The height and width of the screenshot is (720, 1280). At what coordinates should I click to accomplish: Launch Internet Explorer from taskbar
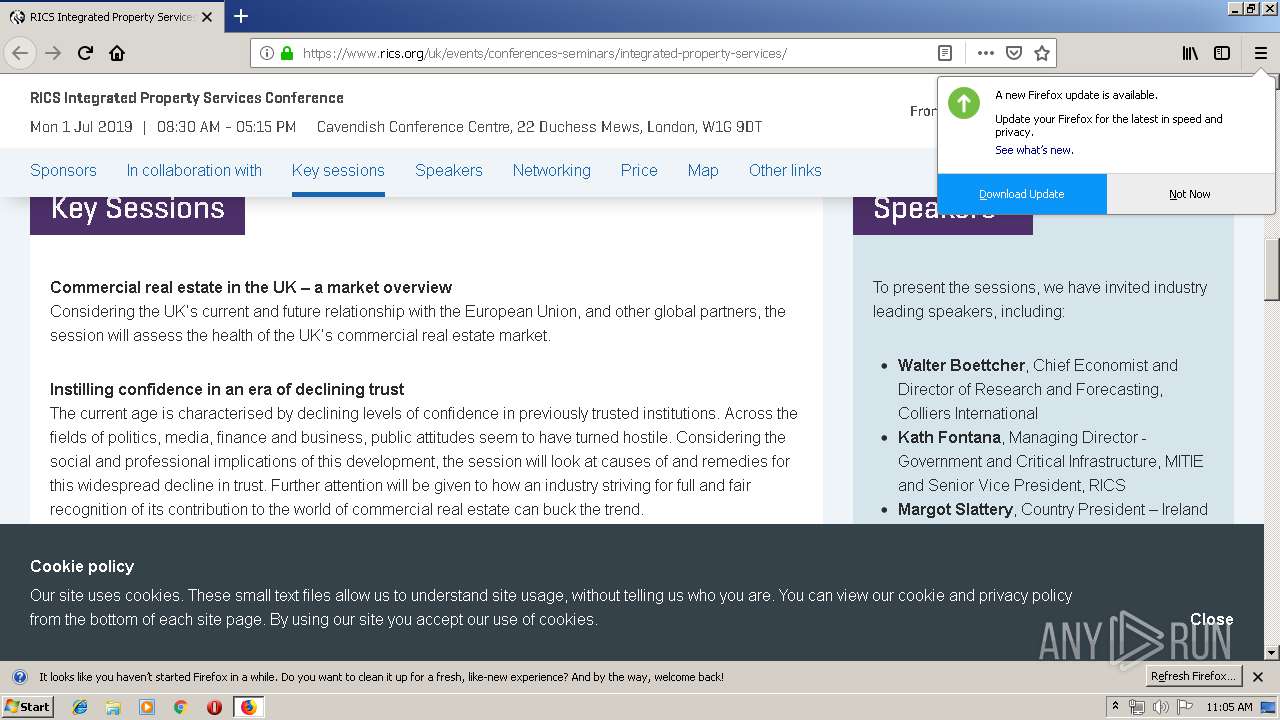point(80,707)
